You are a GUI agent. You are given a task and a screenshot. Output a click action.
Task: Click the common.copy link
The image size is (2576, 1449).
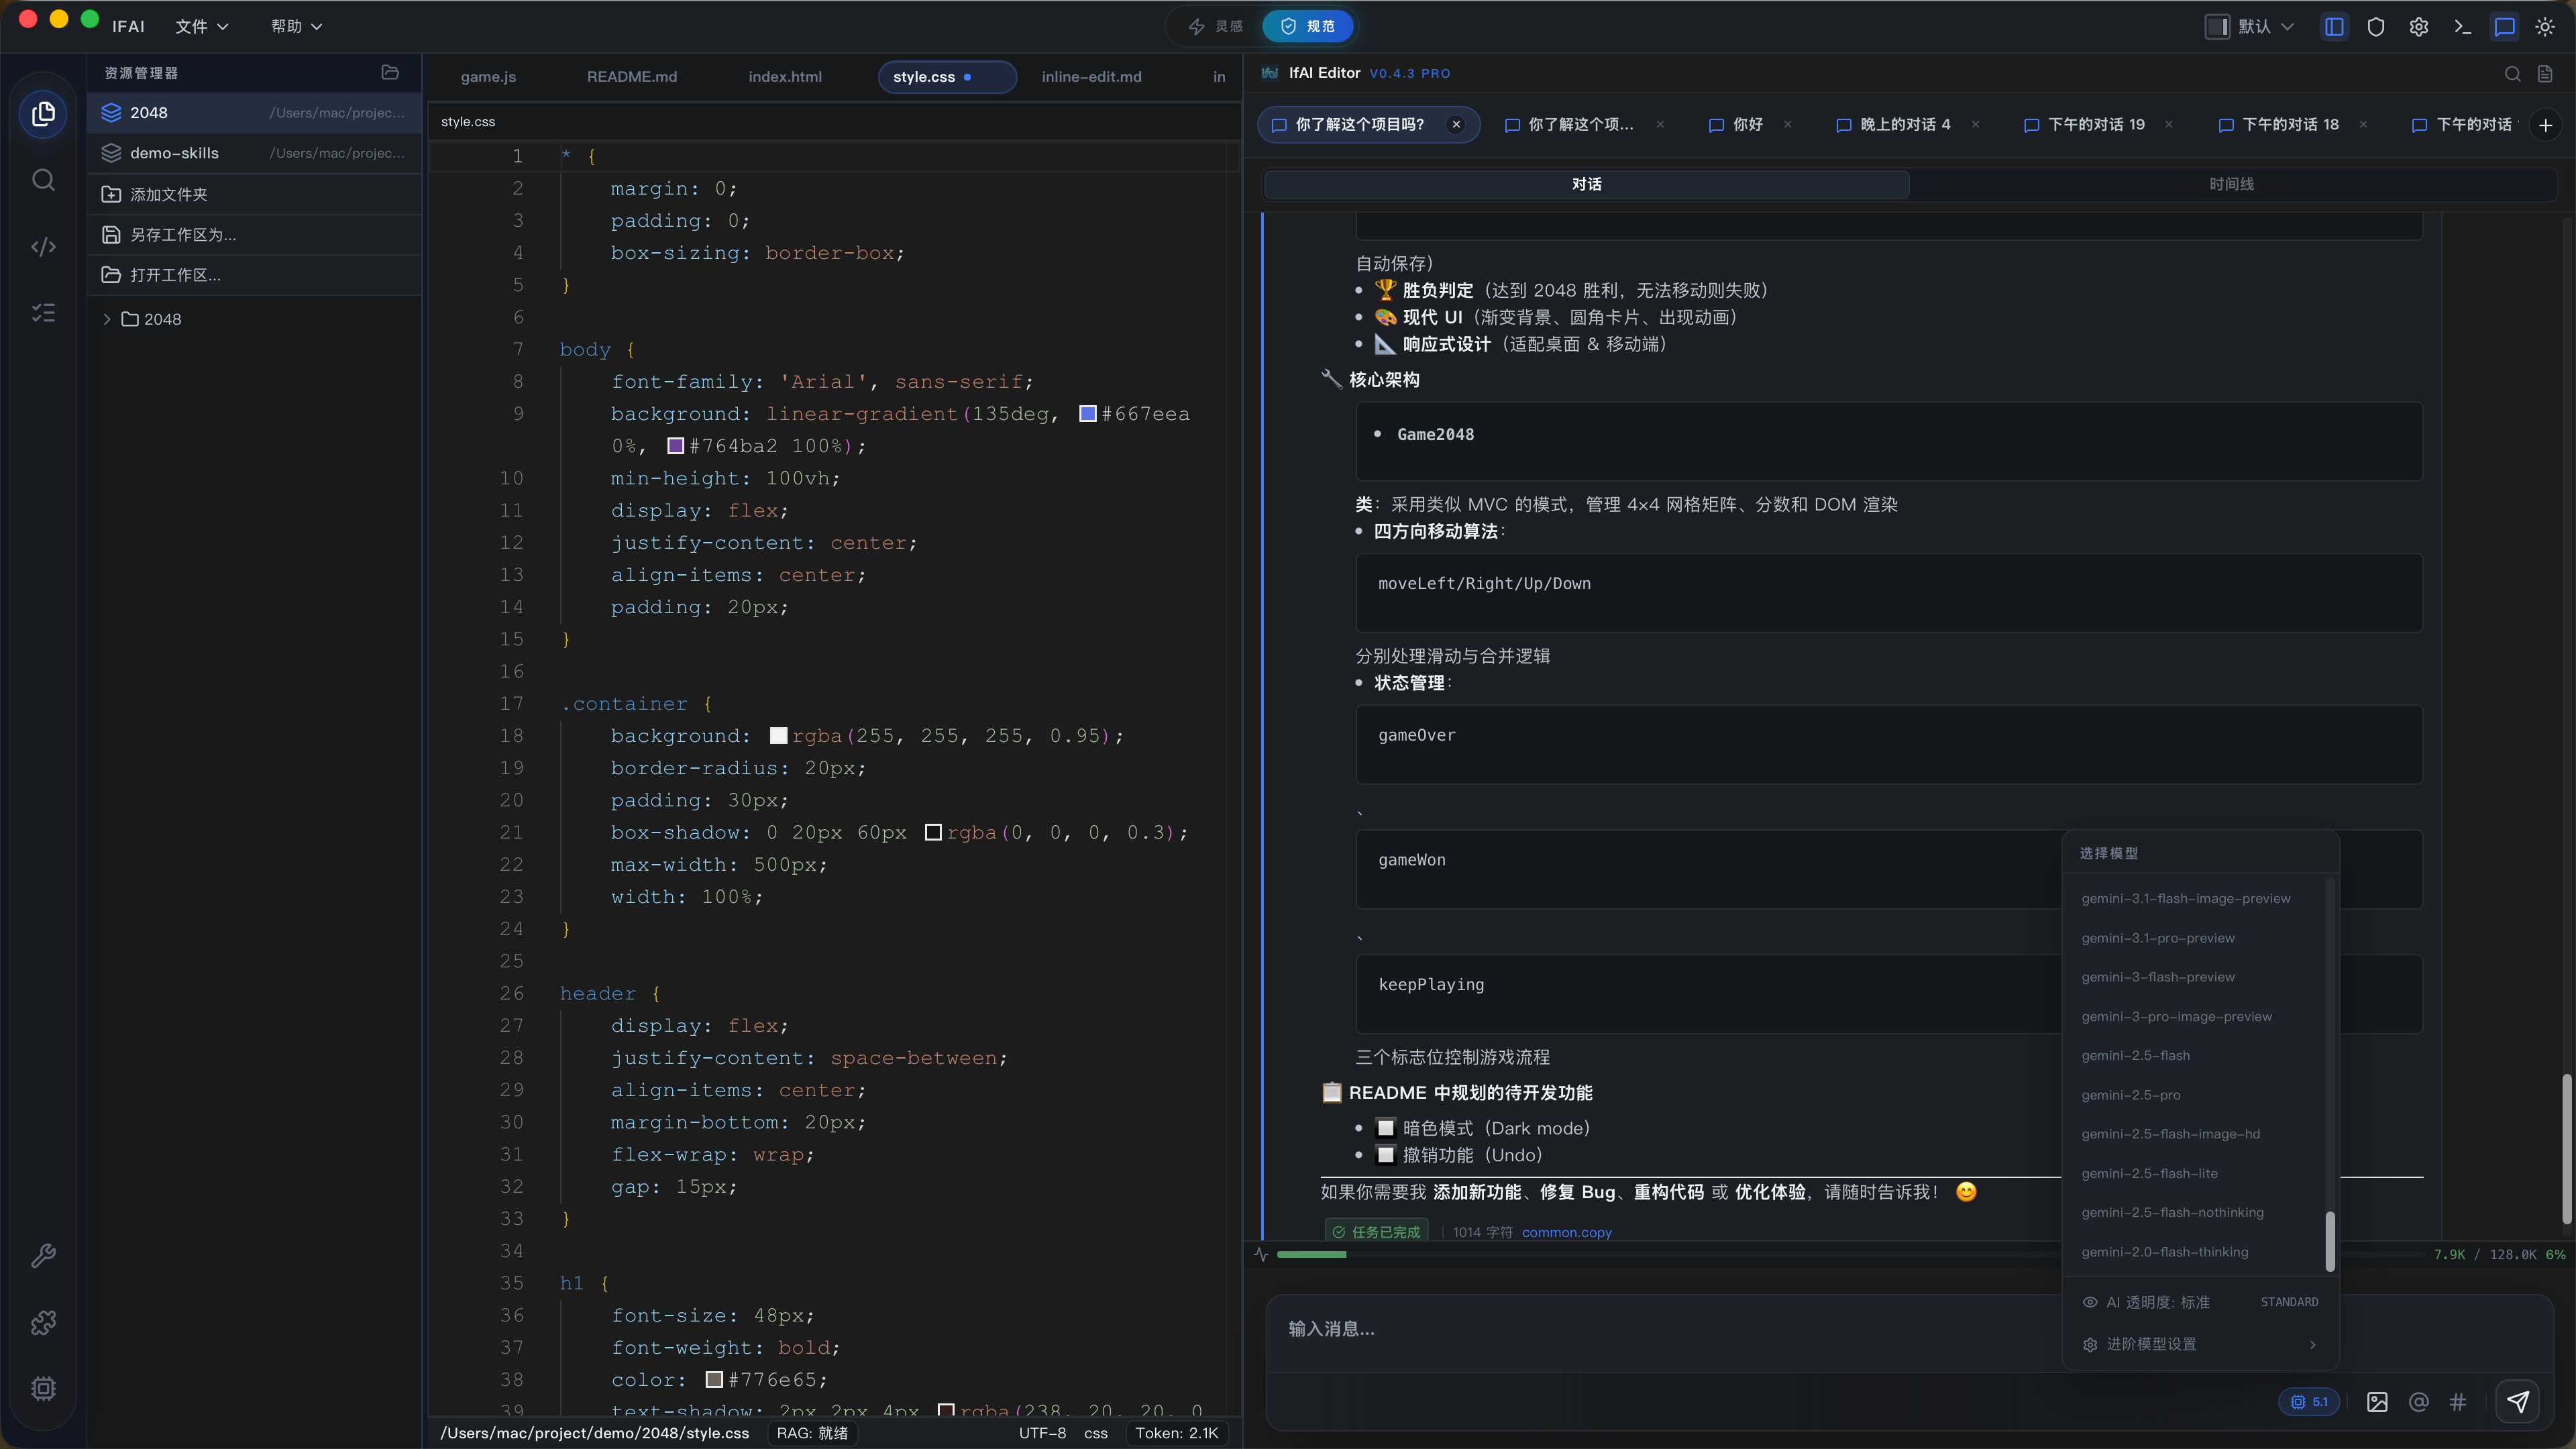coord(1566,1232)
